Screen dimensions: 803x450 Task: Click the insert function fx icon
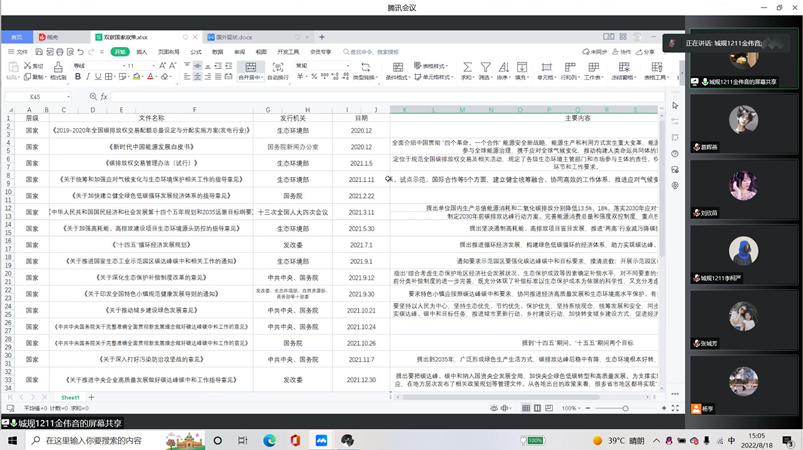[102, 97]
